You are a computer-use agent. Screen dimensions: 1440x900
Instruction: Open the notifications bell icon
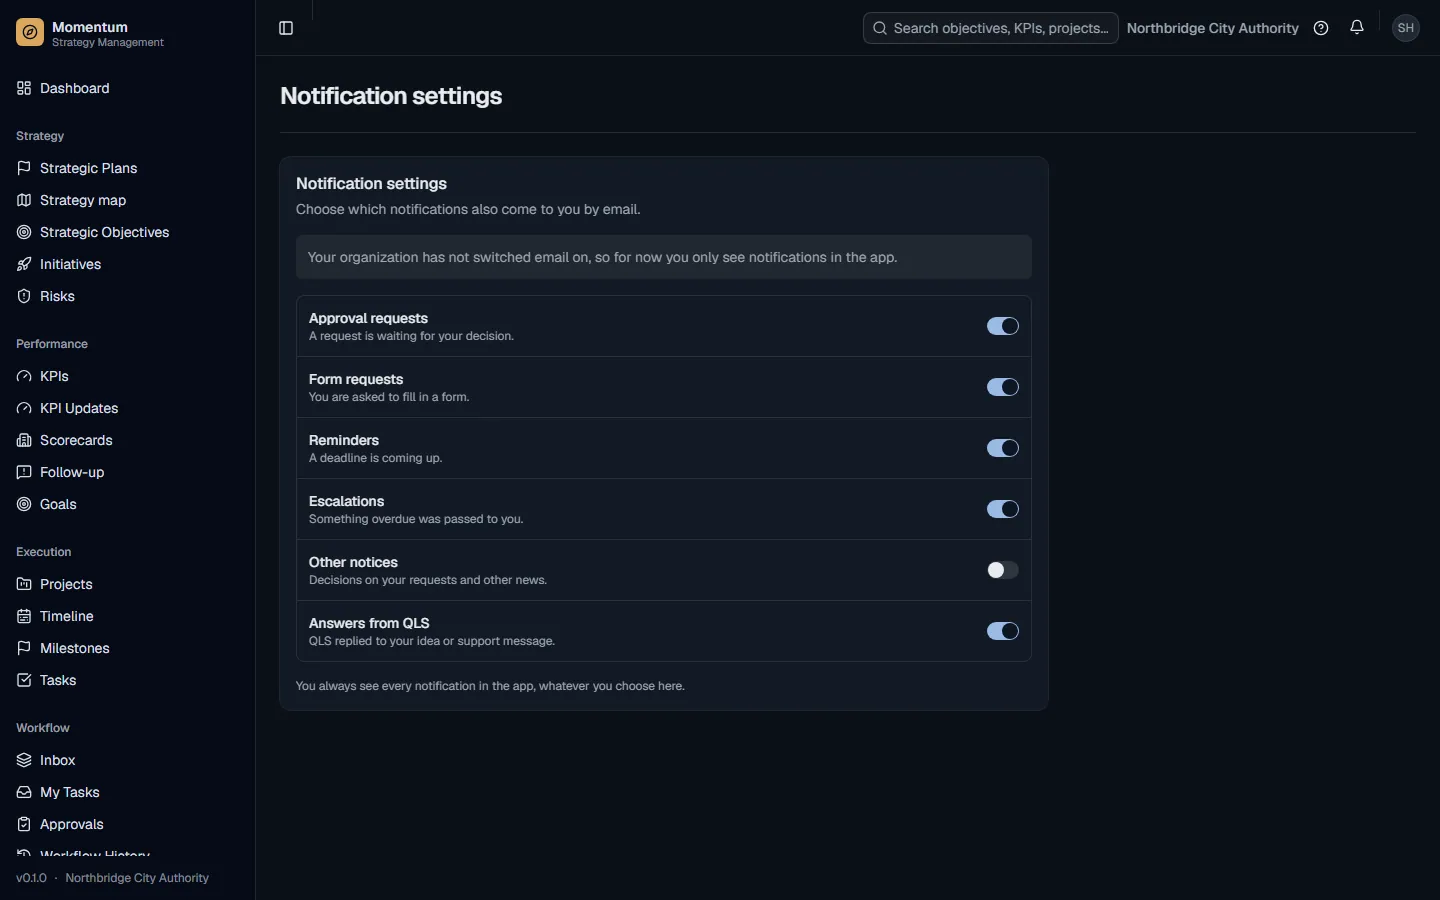tap(1357, 28)
